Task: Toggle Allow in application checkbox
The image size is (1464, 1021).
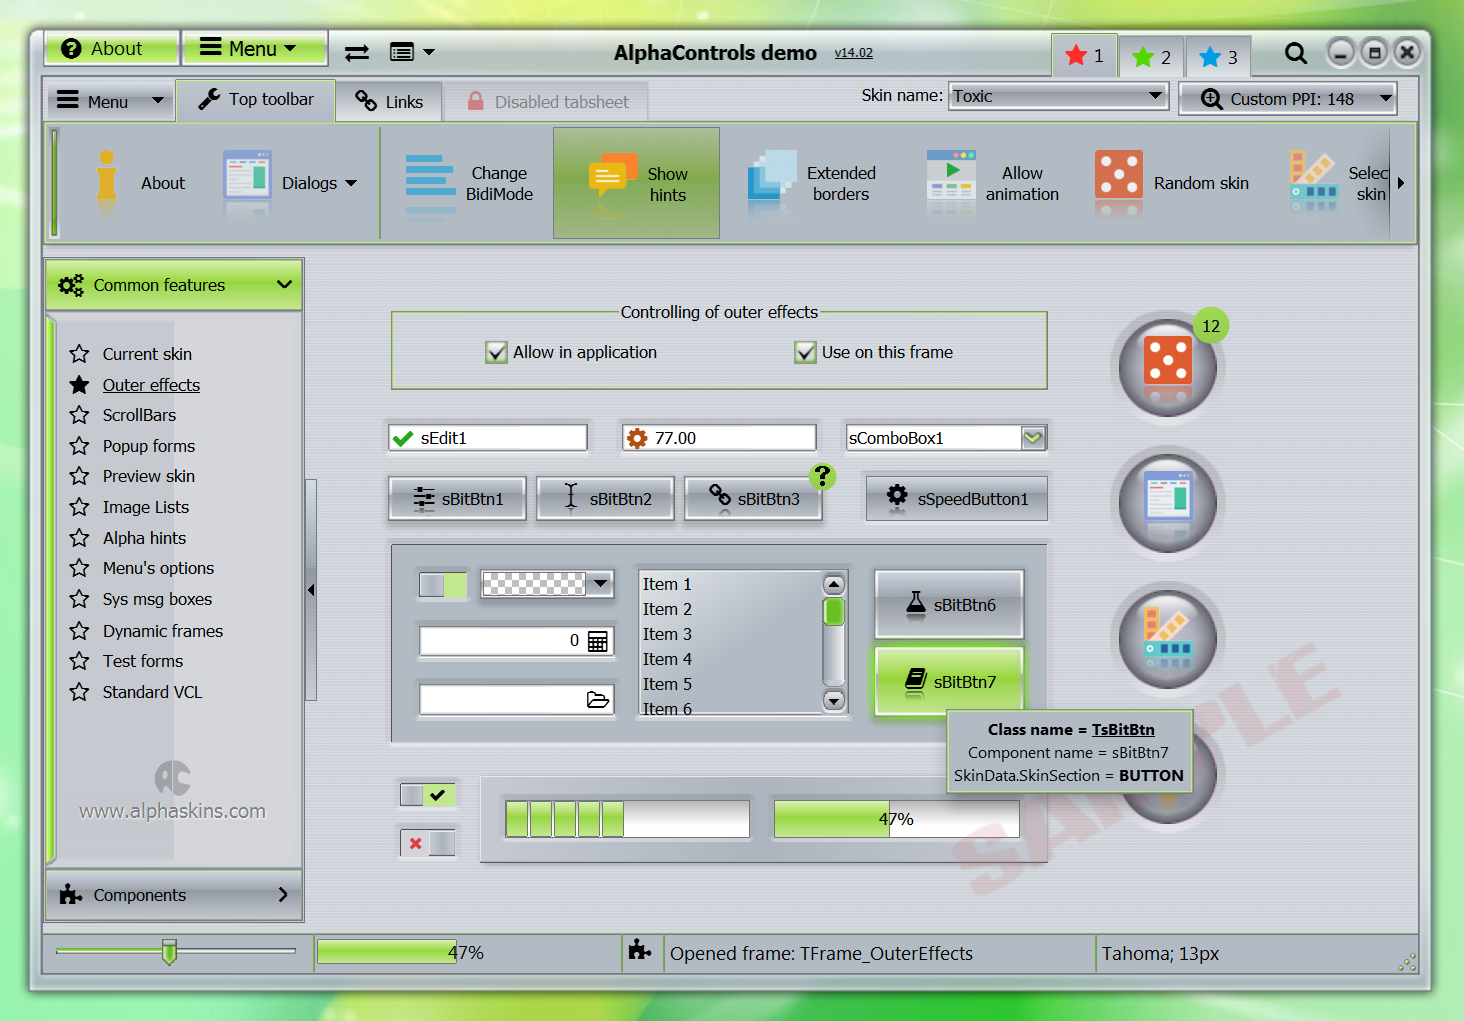Action: pos(496,352)
